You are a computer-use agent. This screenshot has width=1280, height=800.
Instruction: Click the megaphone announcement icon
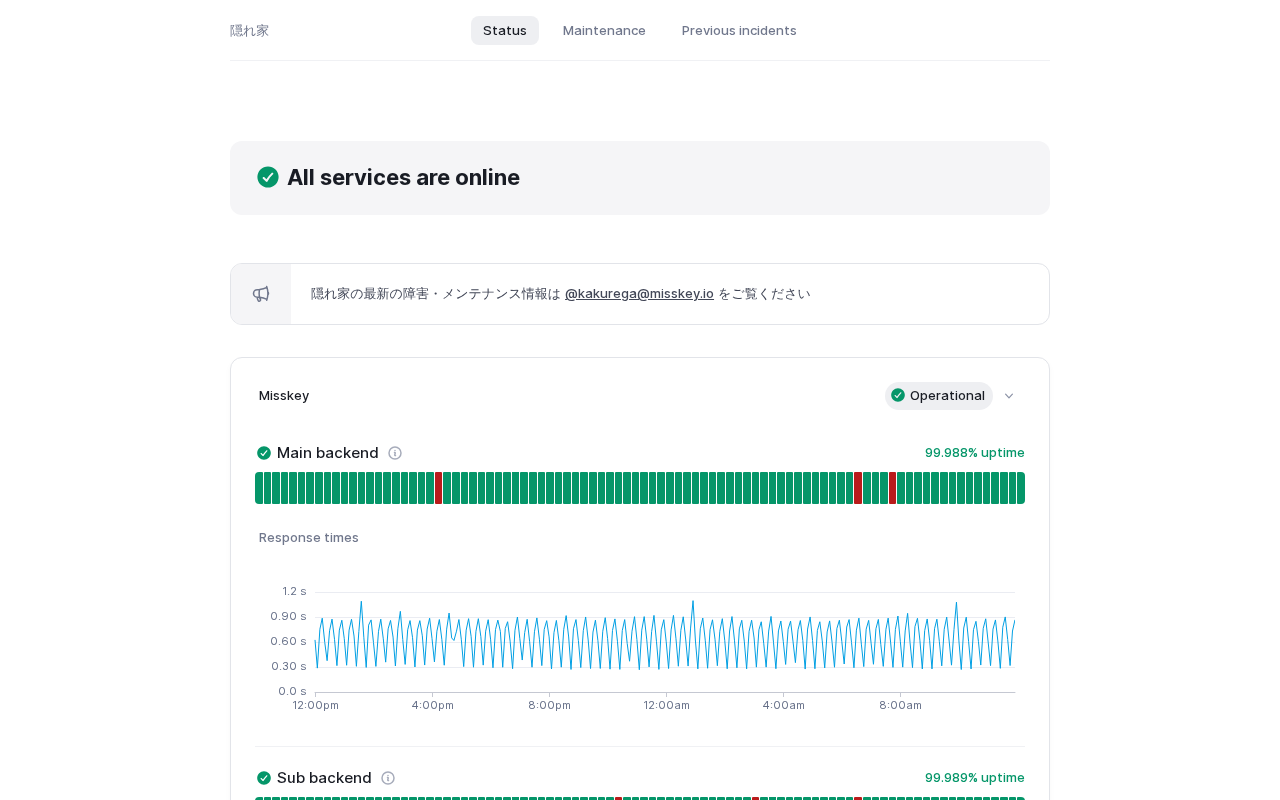pos(261,294)
